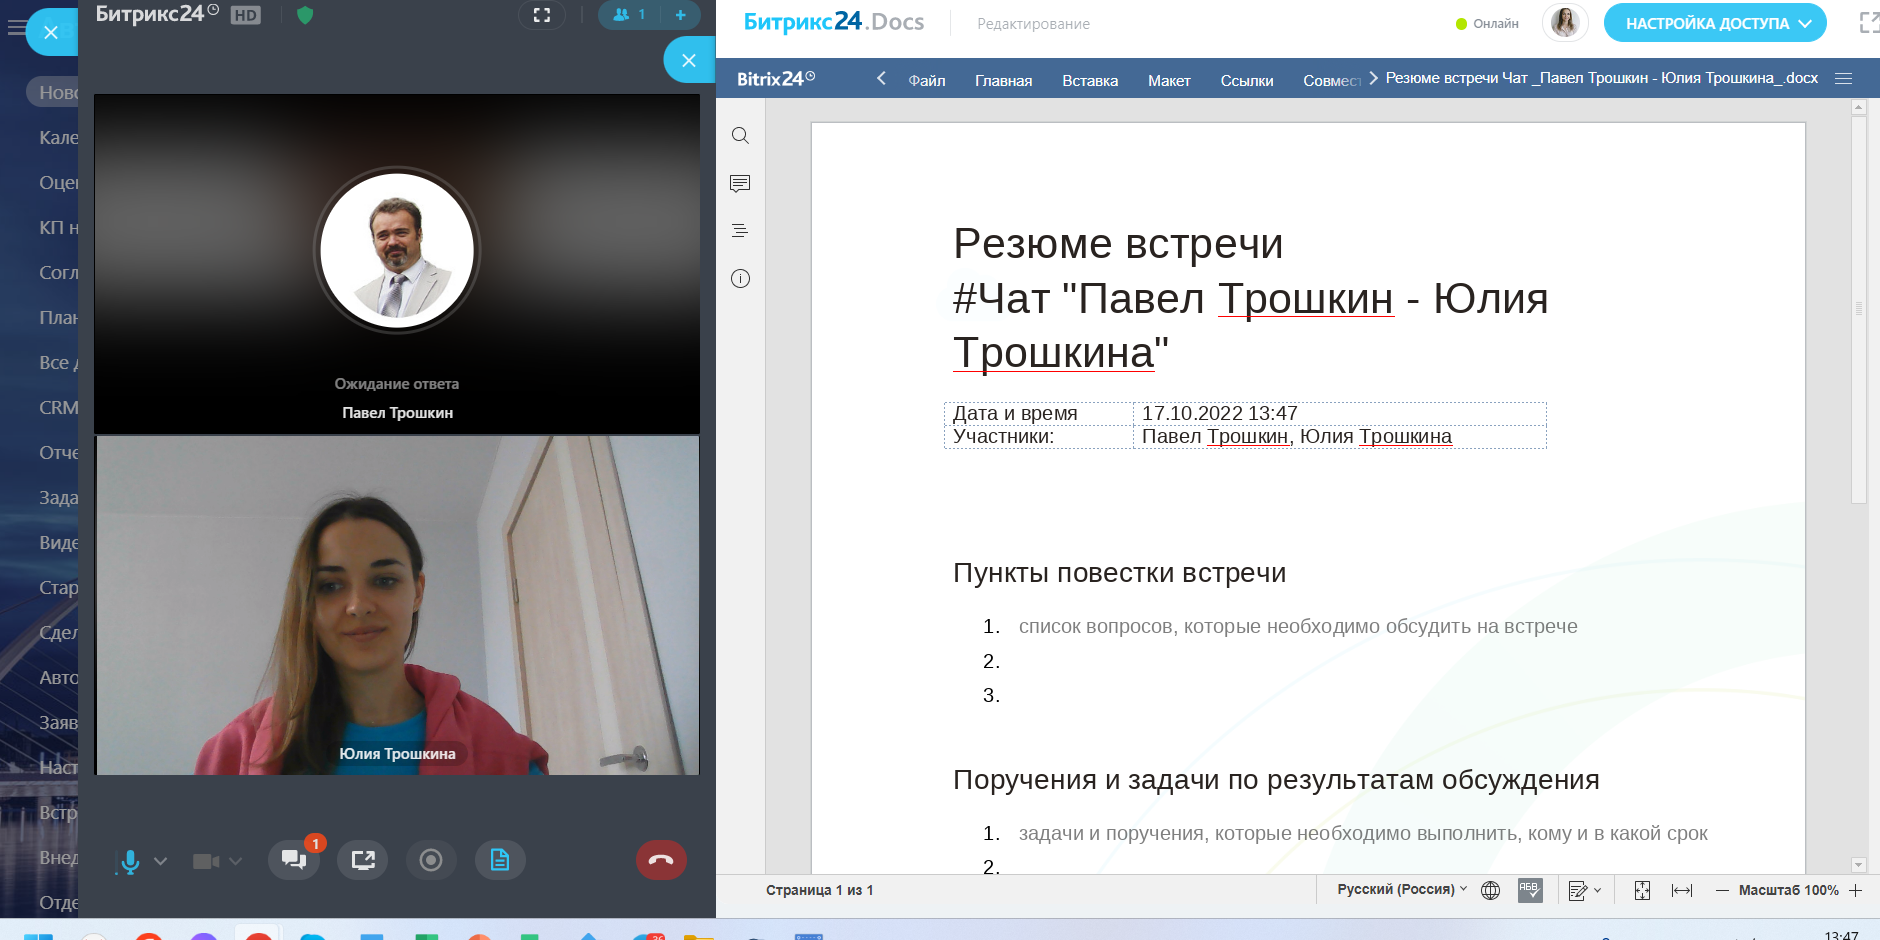
Task: Open the Вставка tab
Action: point(1089,80)
